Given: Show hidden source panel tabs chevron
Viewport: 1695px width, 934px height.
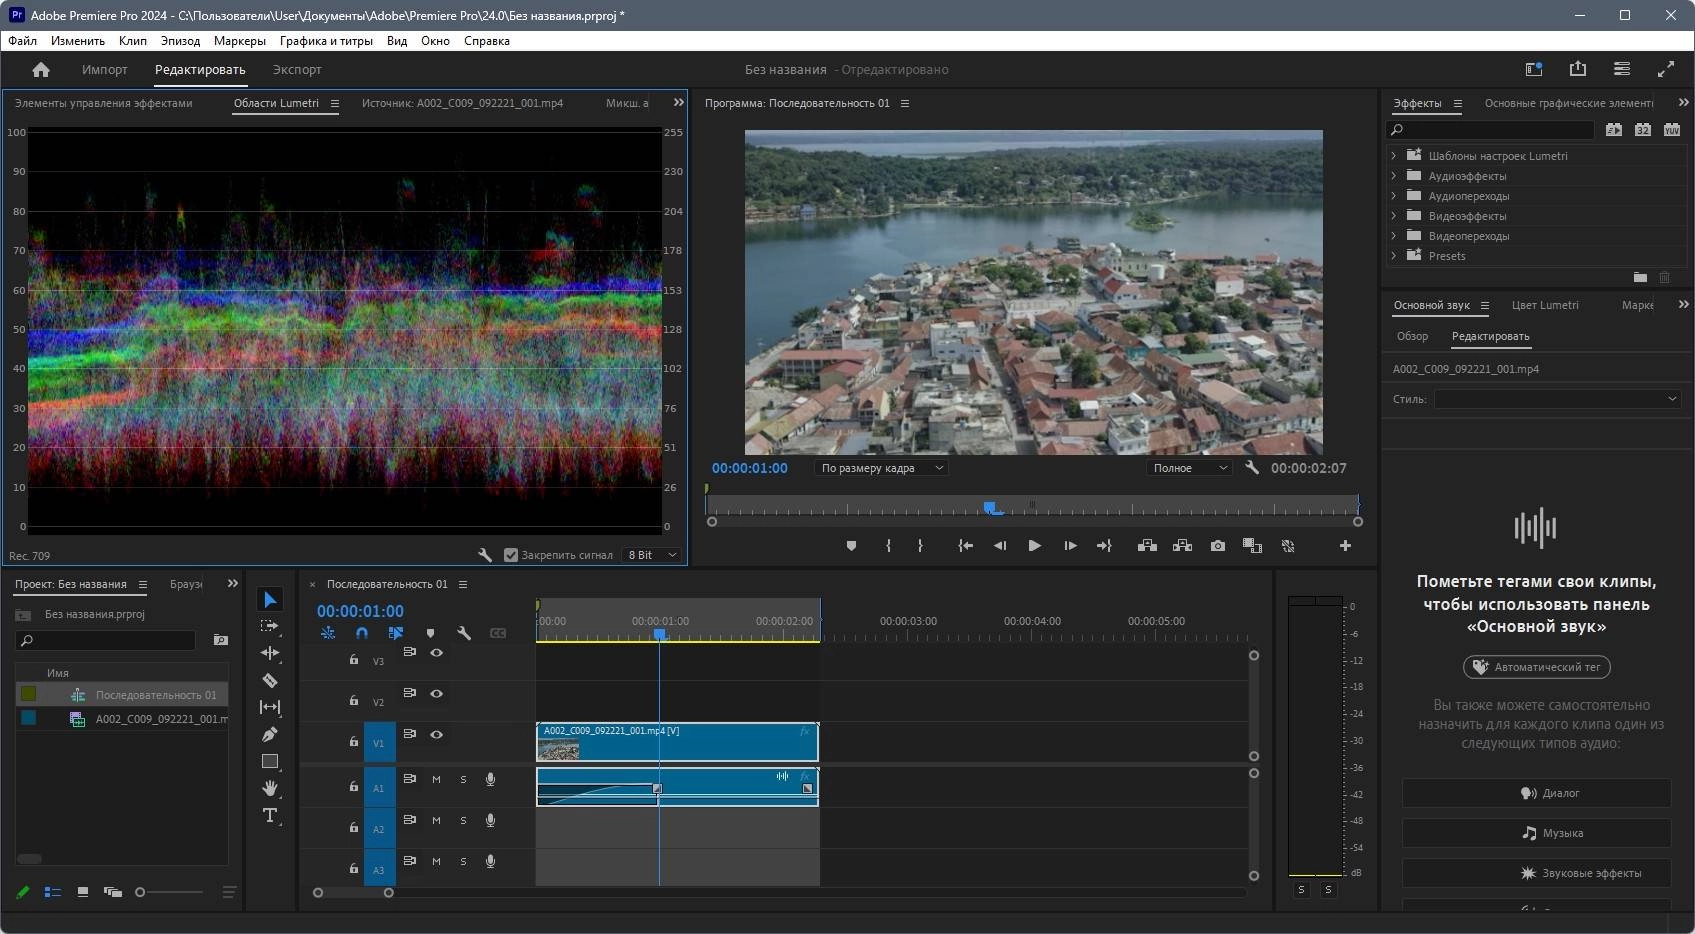Looking at the screenshot, I should pyautogui.click(x=679, y=102).
